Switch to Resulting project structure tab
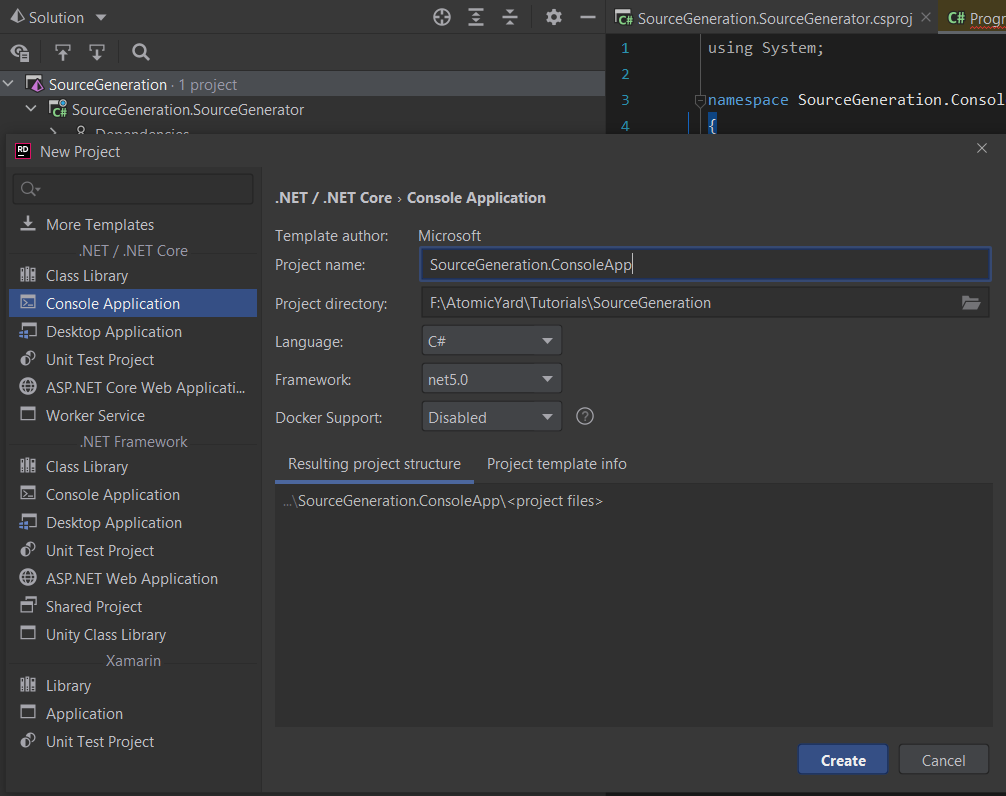1006x796 pixels. coord(374,464)
